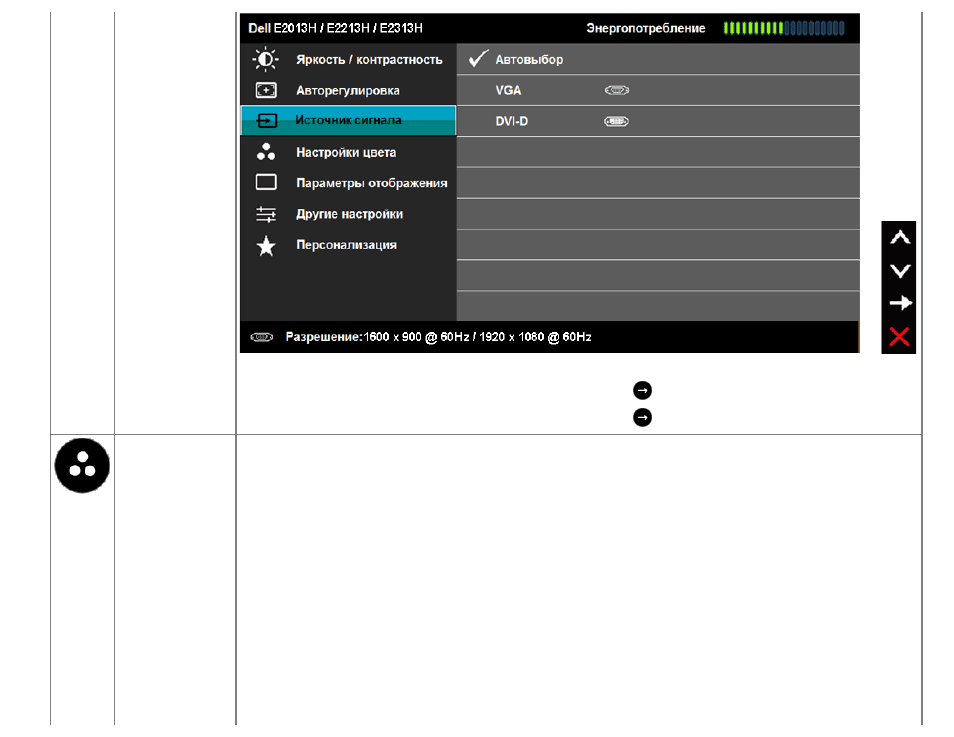Open the Авторегулировка menu item
Image resolution: width=954 pixels, height=737 pixels.
[348, 90]
